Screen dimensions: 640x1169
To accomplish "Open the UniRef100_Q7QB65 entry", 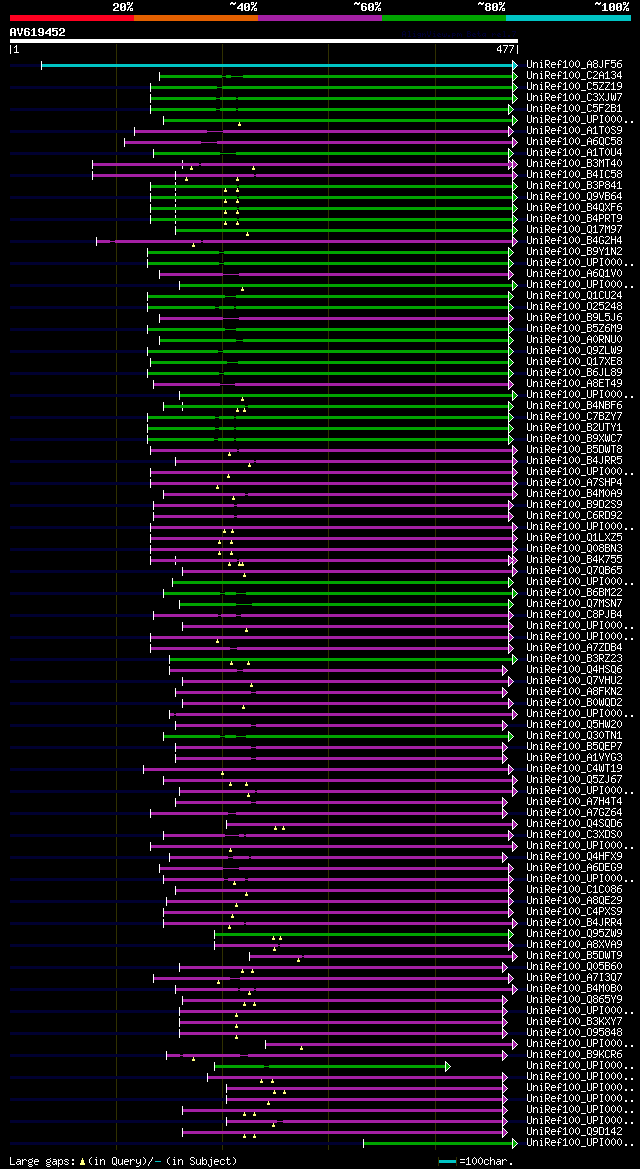I will [x=574, y=570].
